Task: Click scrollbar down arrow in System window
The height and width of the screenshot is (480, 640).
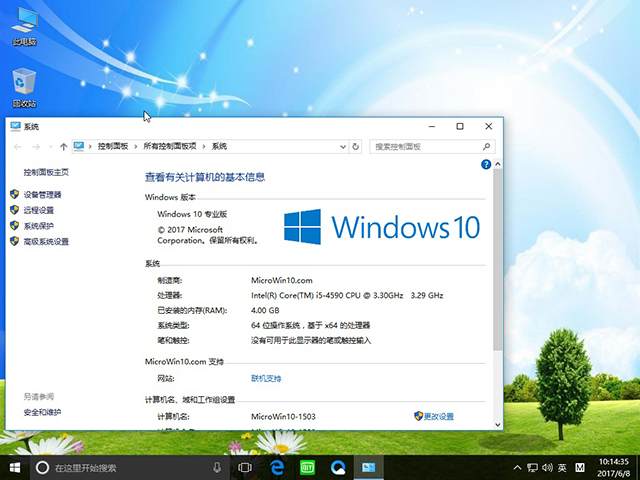Action: [498, 424]
